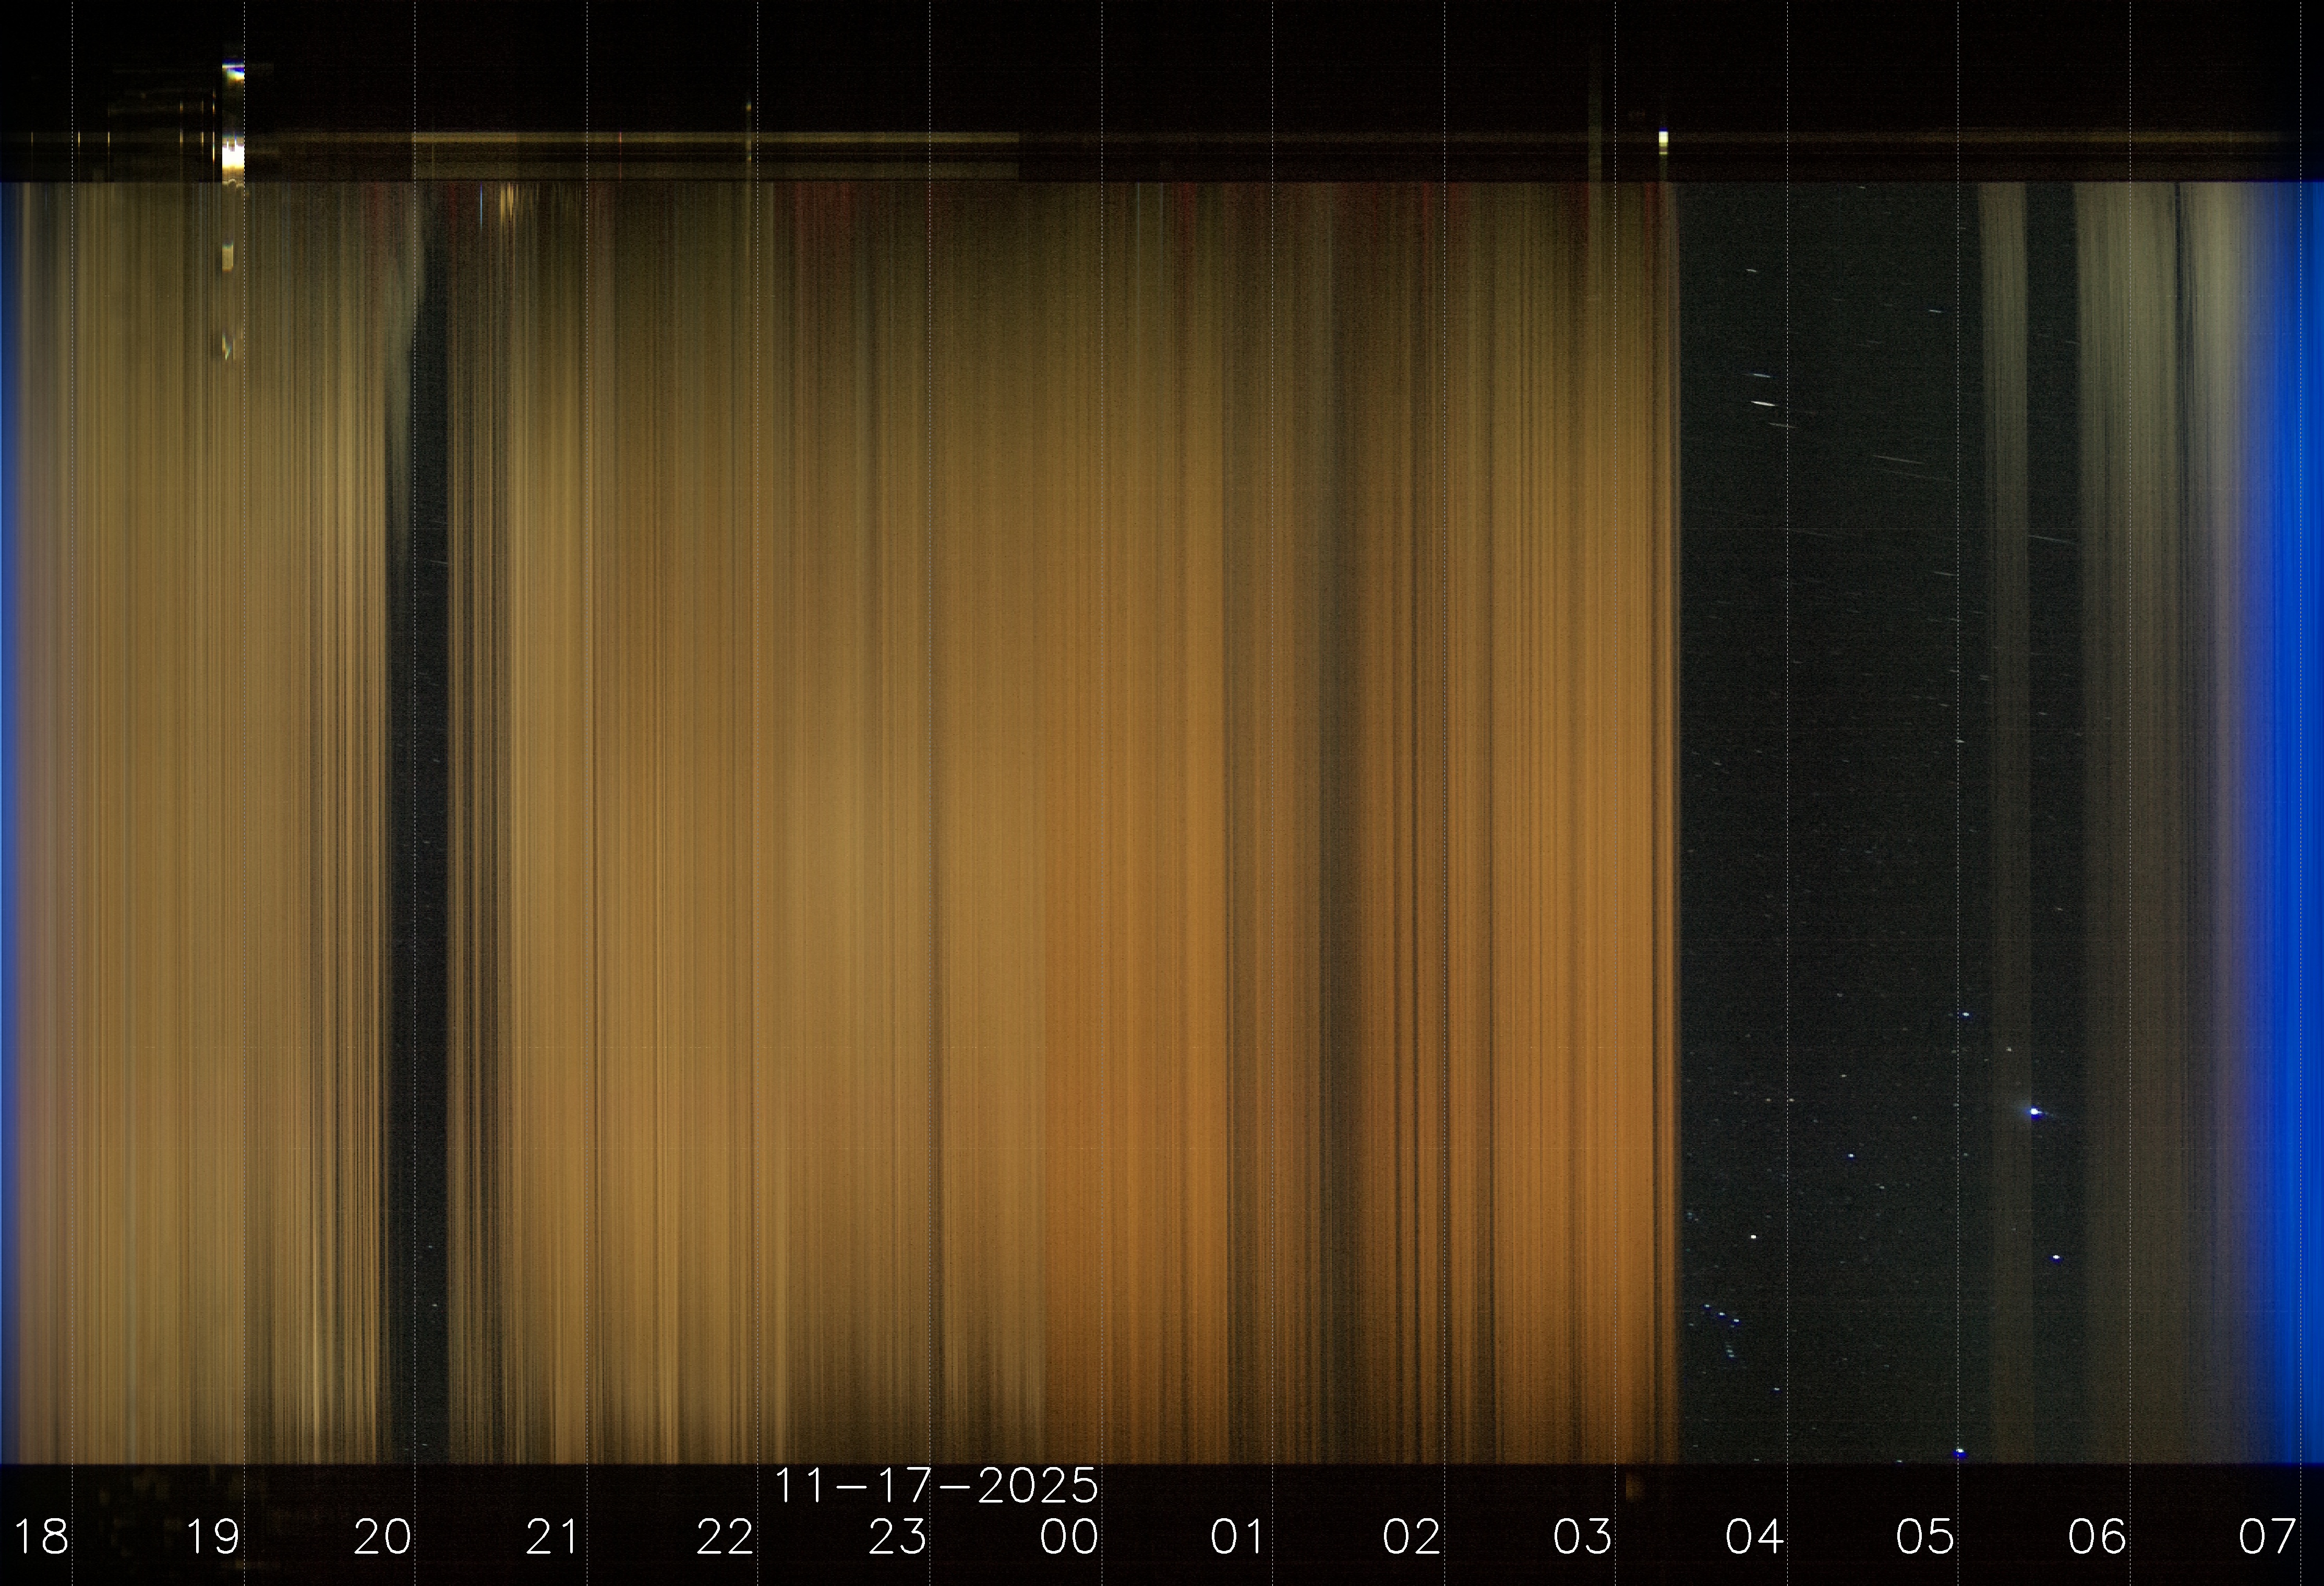The image size is (2324, 1586).
Task: Click the bright white spot above 03:30
Action: [x=1663, y=139]
